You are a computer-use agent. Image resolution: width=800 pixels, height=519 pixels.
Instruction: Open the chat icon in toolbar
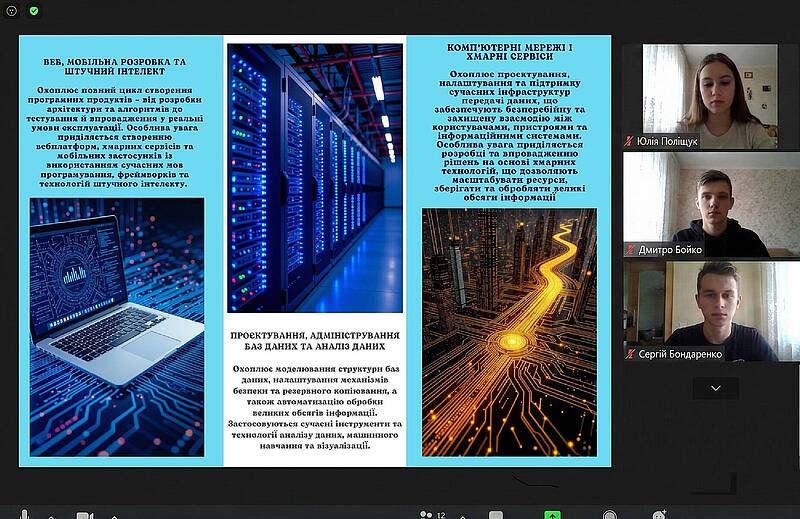(495, 515)
